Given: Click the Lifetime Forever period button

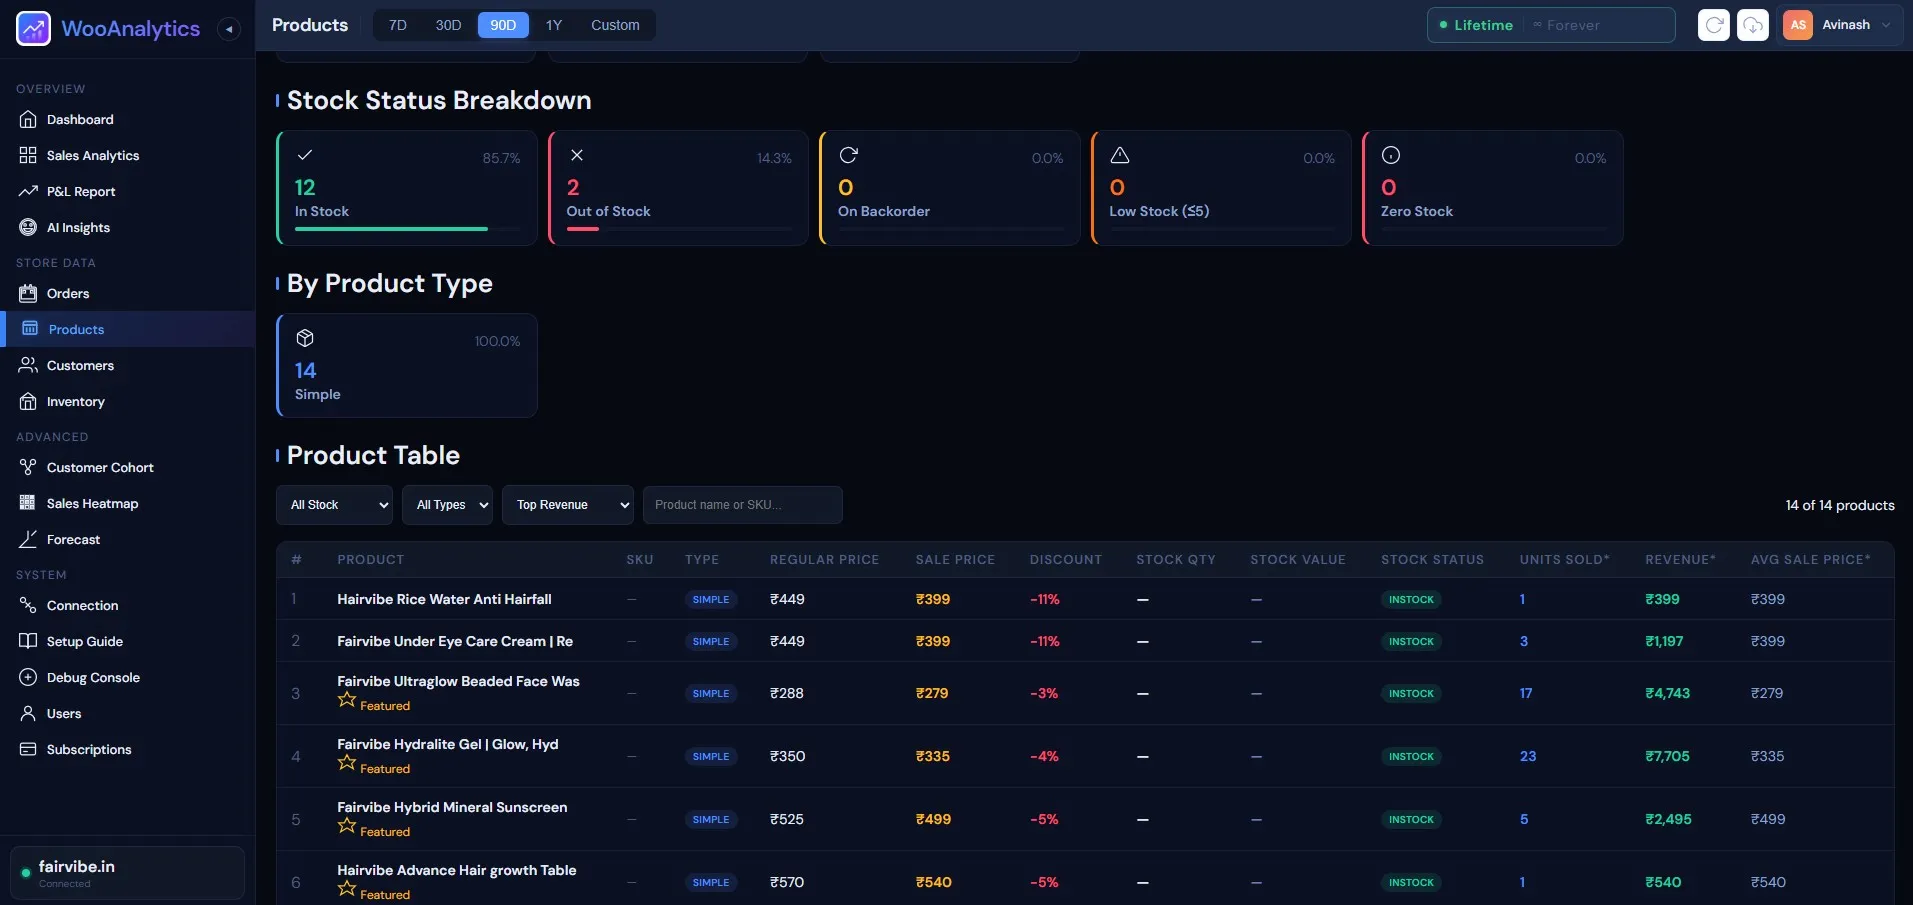Looking at the screenshot, I should pyautogui.click(x=1551, y=25).
